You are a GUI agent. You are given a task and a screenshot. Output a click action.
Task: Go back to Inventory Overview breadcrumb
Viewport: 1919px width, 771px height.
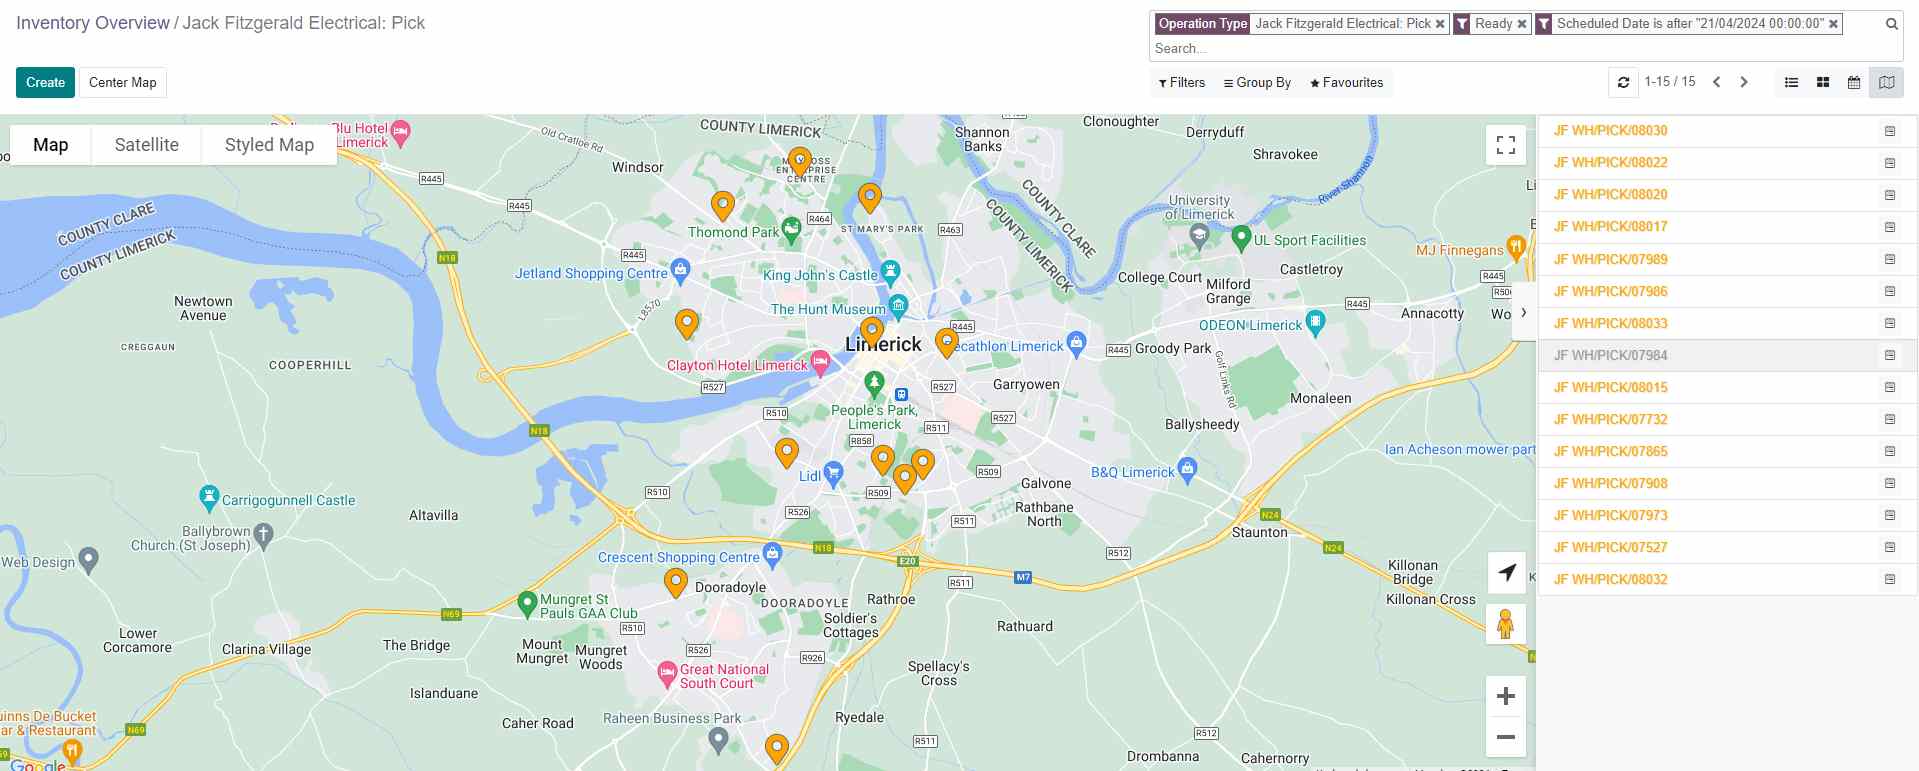point(93,23)
